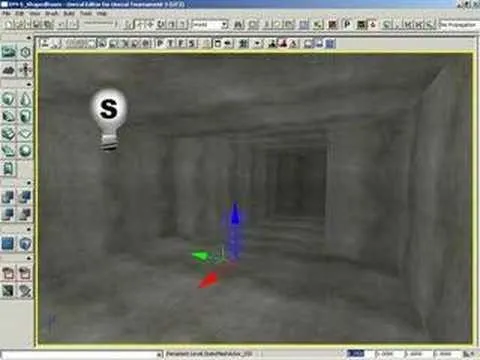
Task: Click the command line input field
Action: tap(79, 354)
